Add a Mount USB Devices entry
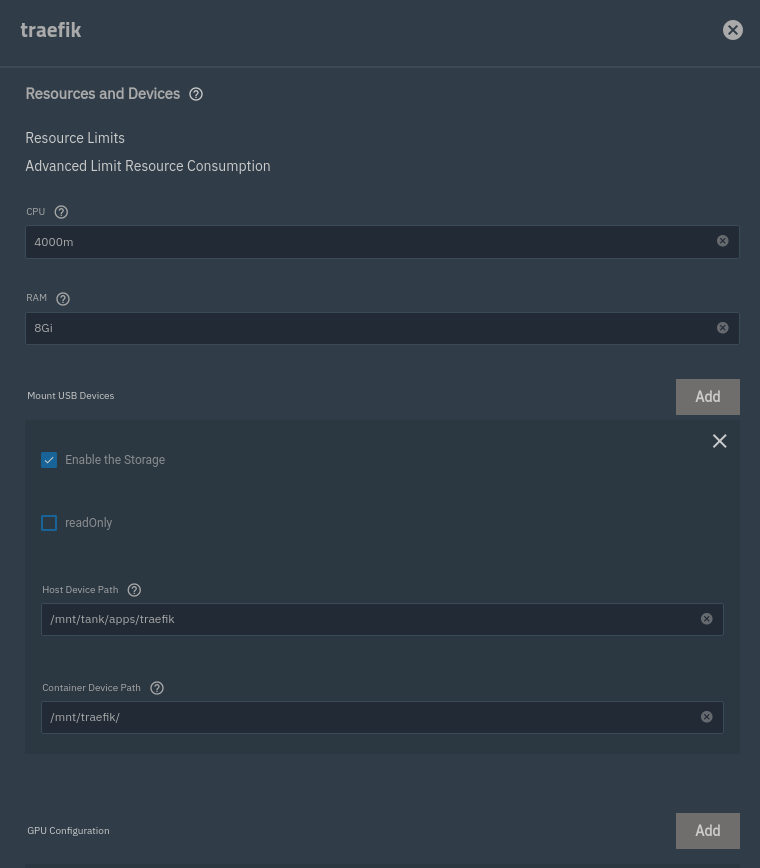The height and width of the screenshot is (868, 760). tap(707, 396)
